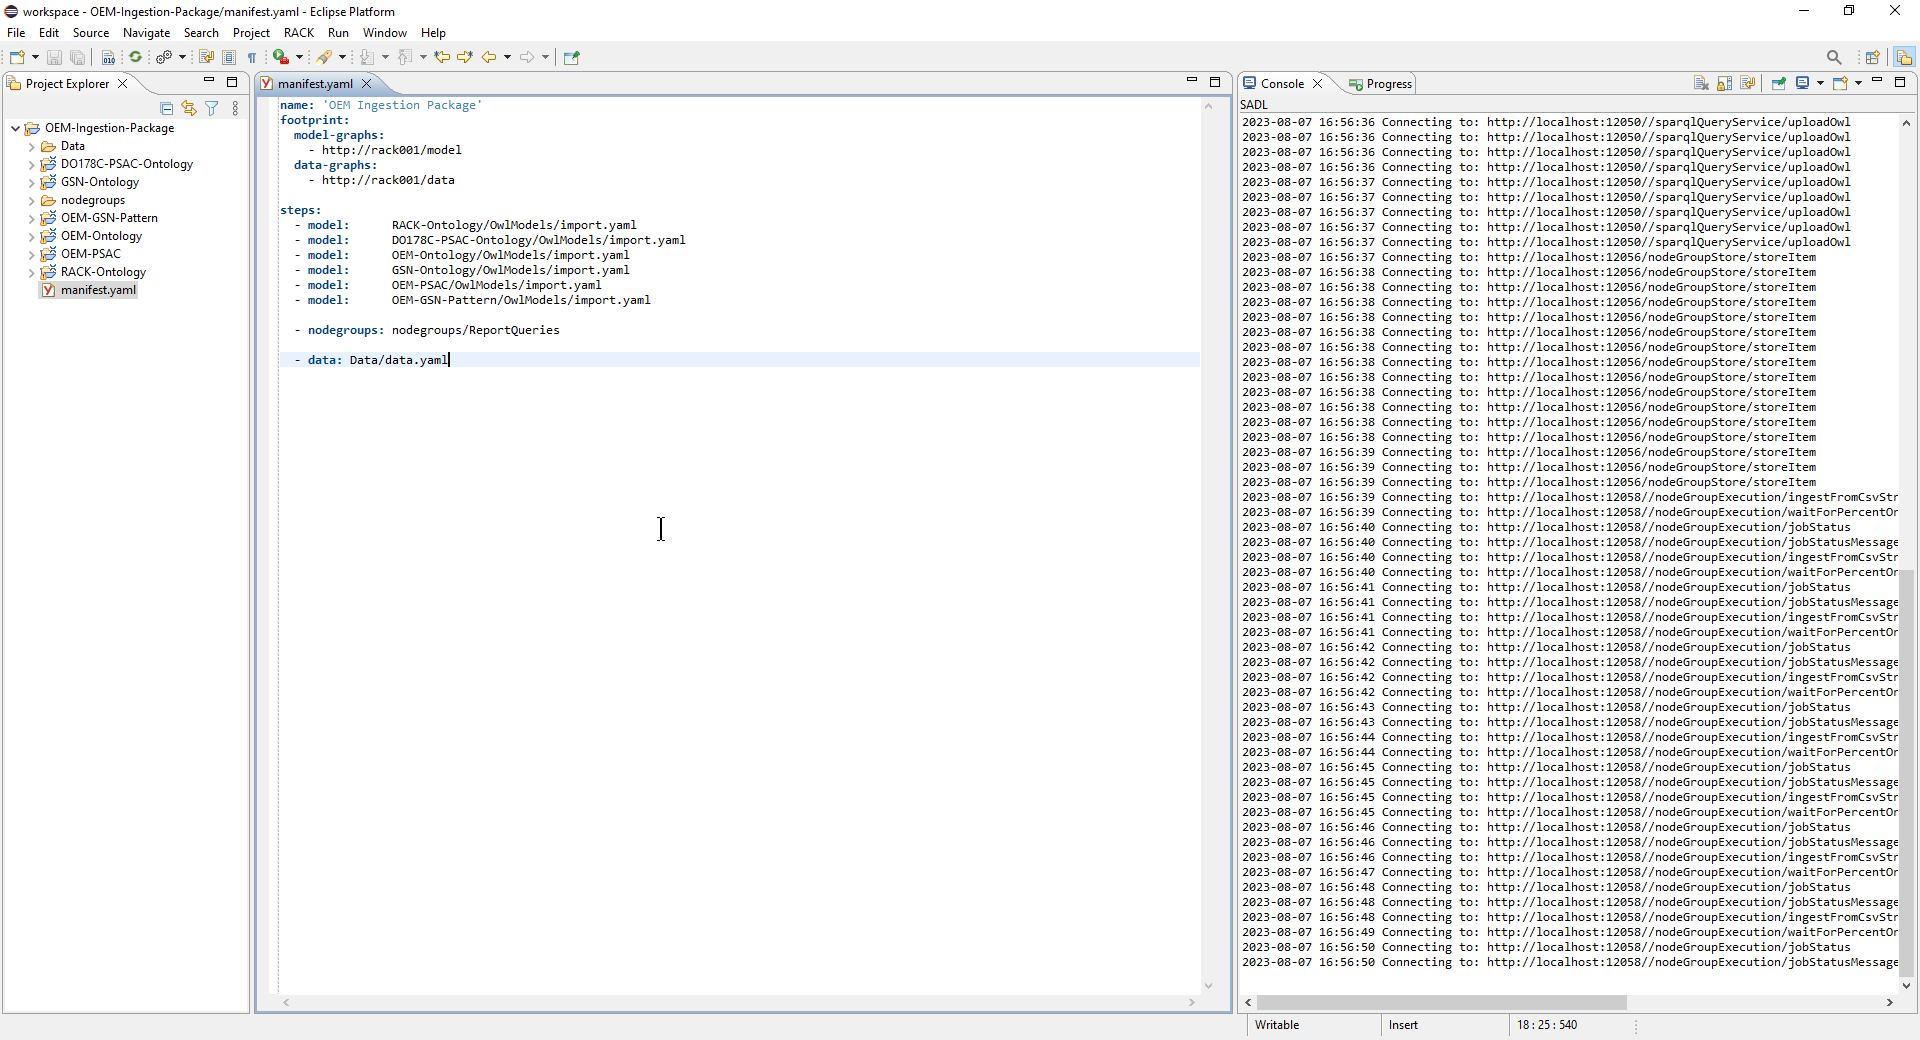Click Console scroll-right arrow
Viewport: 1920px width, 1040px height.
tap(1889, 1002)
